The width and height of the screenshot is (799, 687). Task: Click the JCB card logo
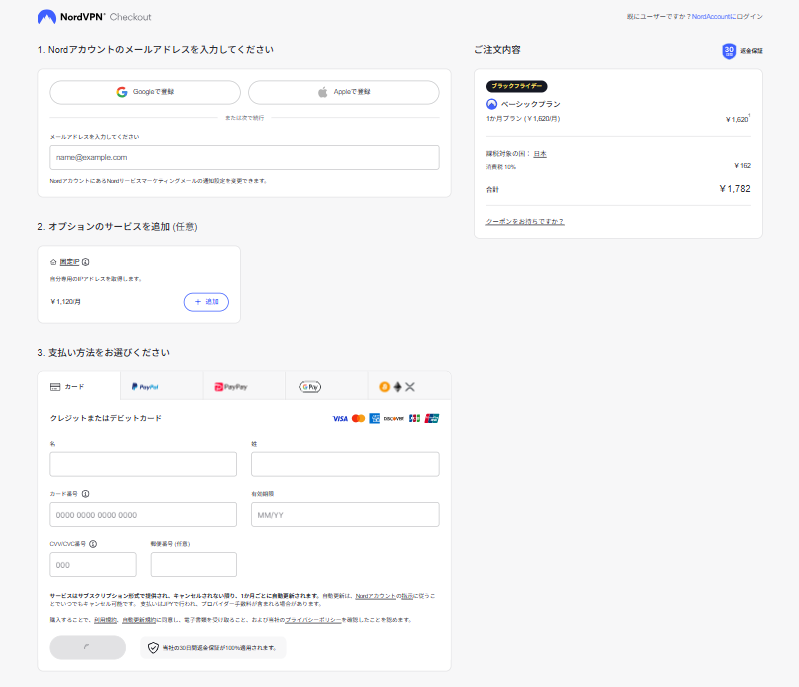(x=414, y=418)
